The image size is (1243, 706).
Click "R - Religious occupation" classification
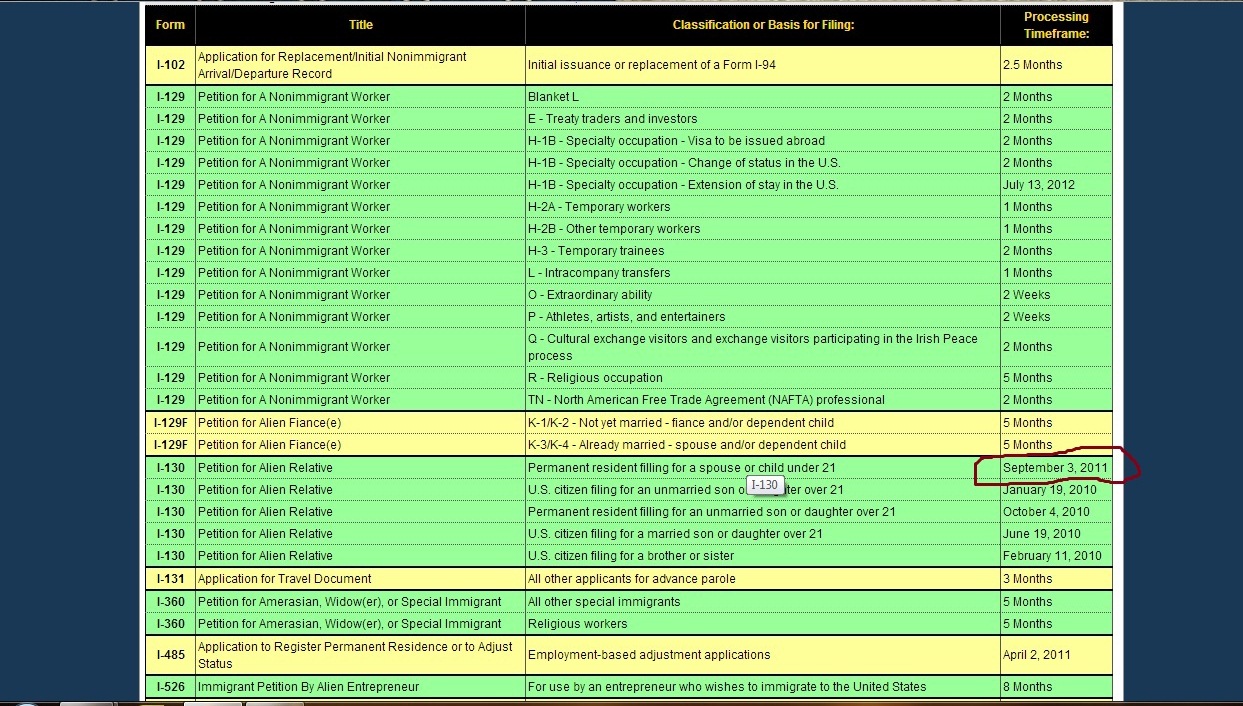[x=595, y=378]
